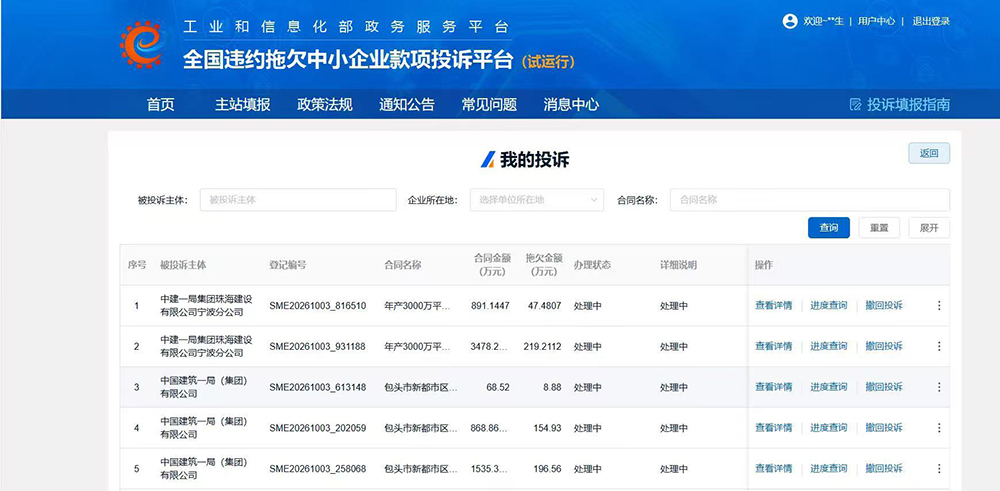Open more options for row 1 (SME20261003_816510)
This screenshot has width=1000, height=491.
click(x=939, y=305)
